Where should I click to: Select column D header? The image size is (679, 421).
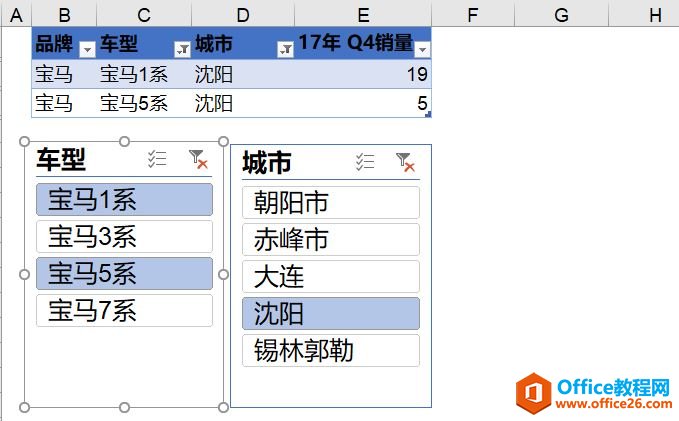243,14
